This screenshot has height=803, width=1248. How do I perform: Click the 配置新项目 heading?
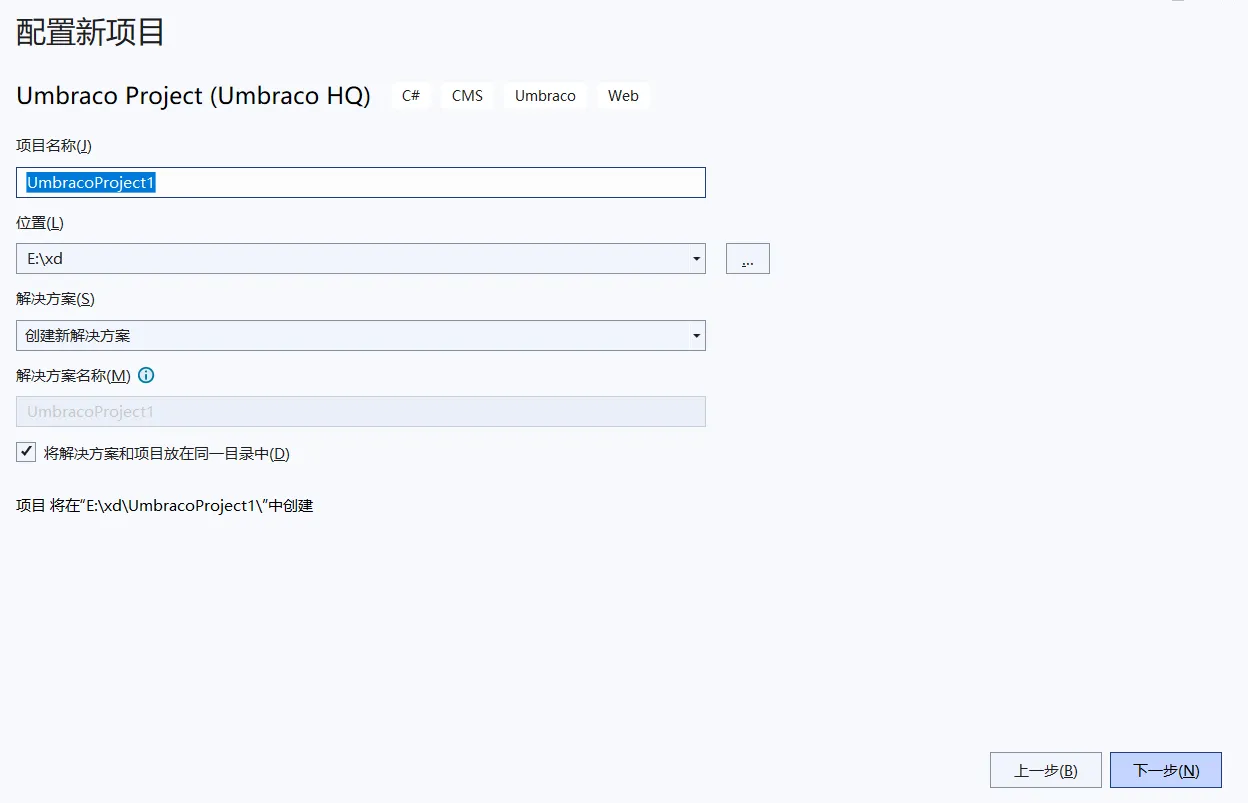(91, 33)
